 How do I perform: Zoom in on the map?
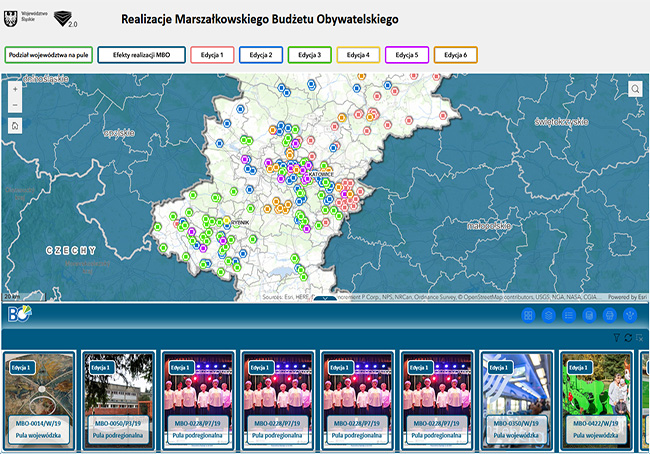15,89
